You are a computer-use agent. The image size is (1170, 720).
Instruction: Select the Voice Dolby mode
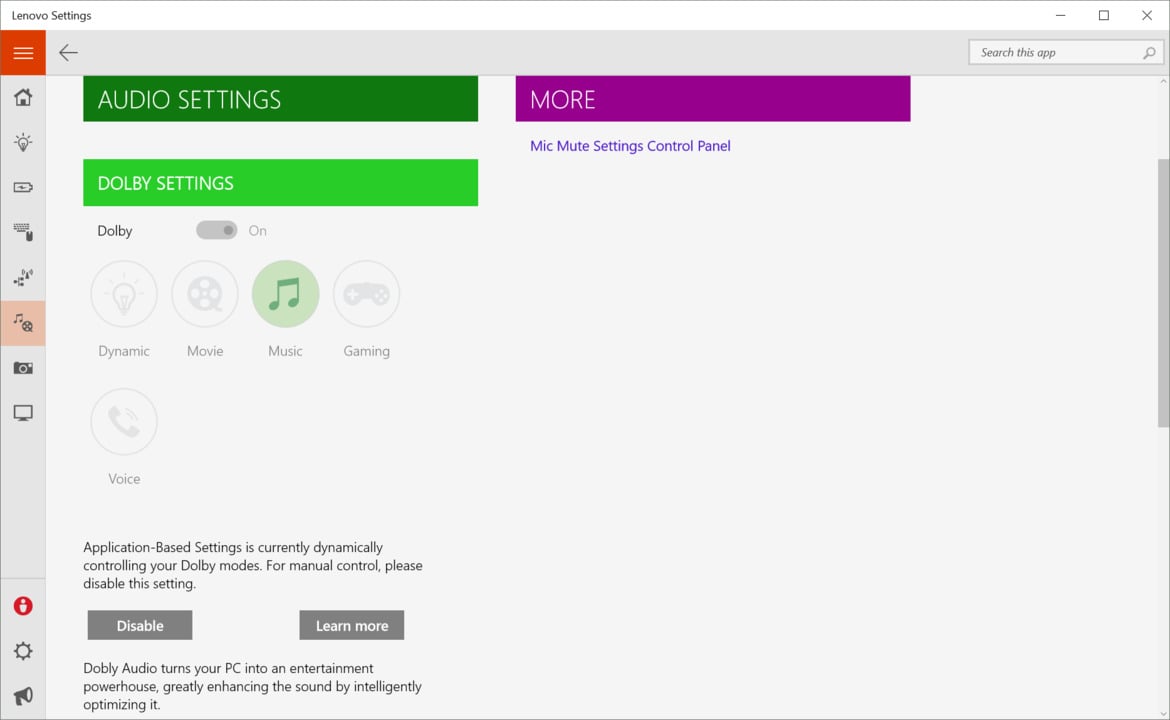[124, 422]
